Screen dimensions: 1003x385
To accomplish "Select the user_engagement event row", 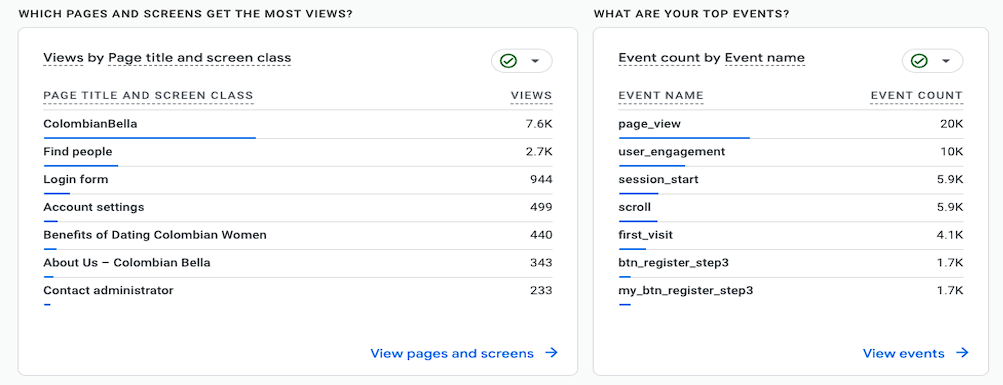I will tap(791, 152).
